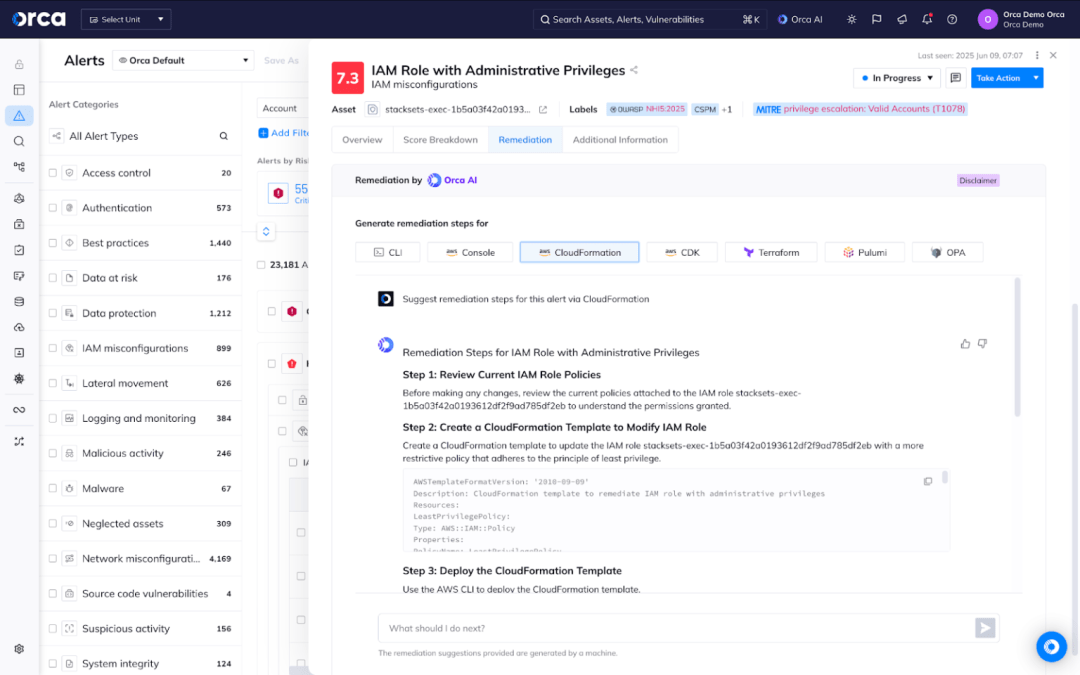1080x675 pixels.
Task: Expand the +1 additional labels
Action: point(727,110)
